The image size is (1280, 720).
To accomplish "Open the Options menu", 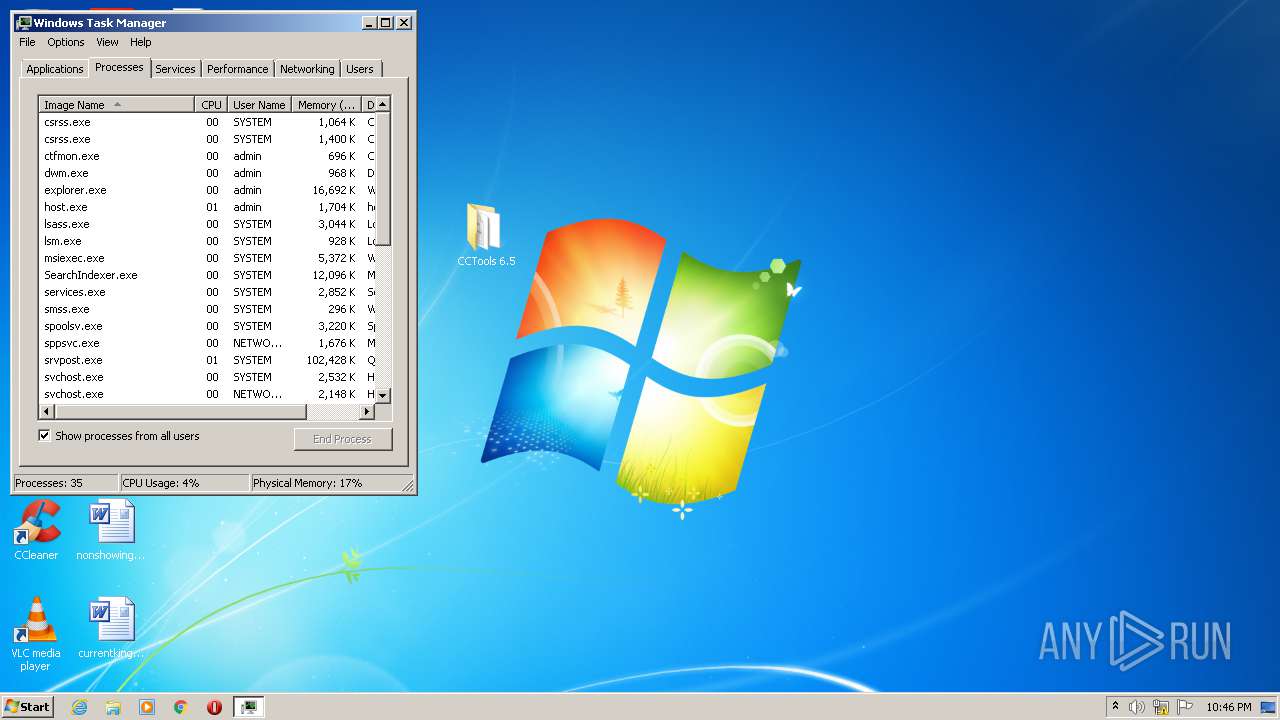I will pyautogui.click(x=66, y=42).
